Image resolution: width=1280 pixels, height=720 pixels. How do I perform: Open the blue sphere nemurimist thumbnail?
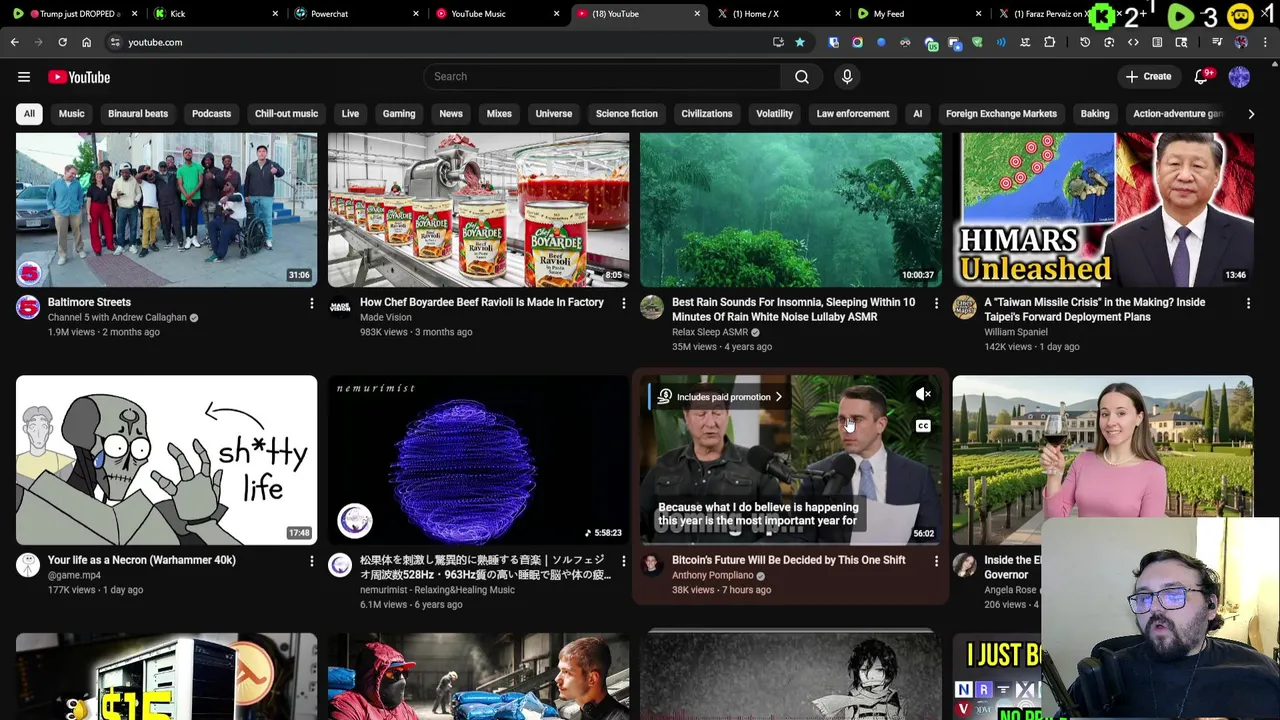coord(478,460)
